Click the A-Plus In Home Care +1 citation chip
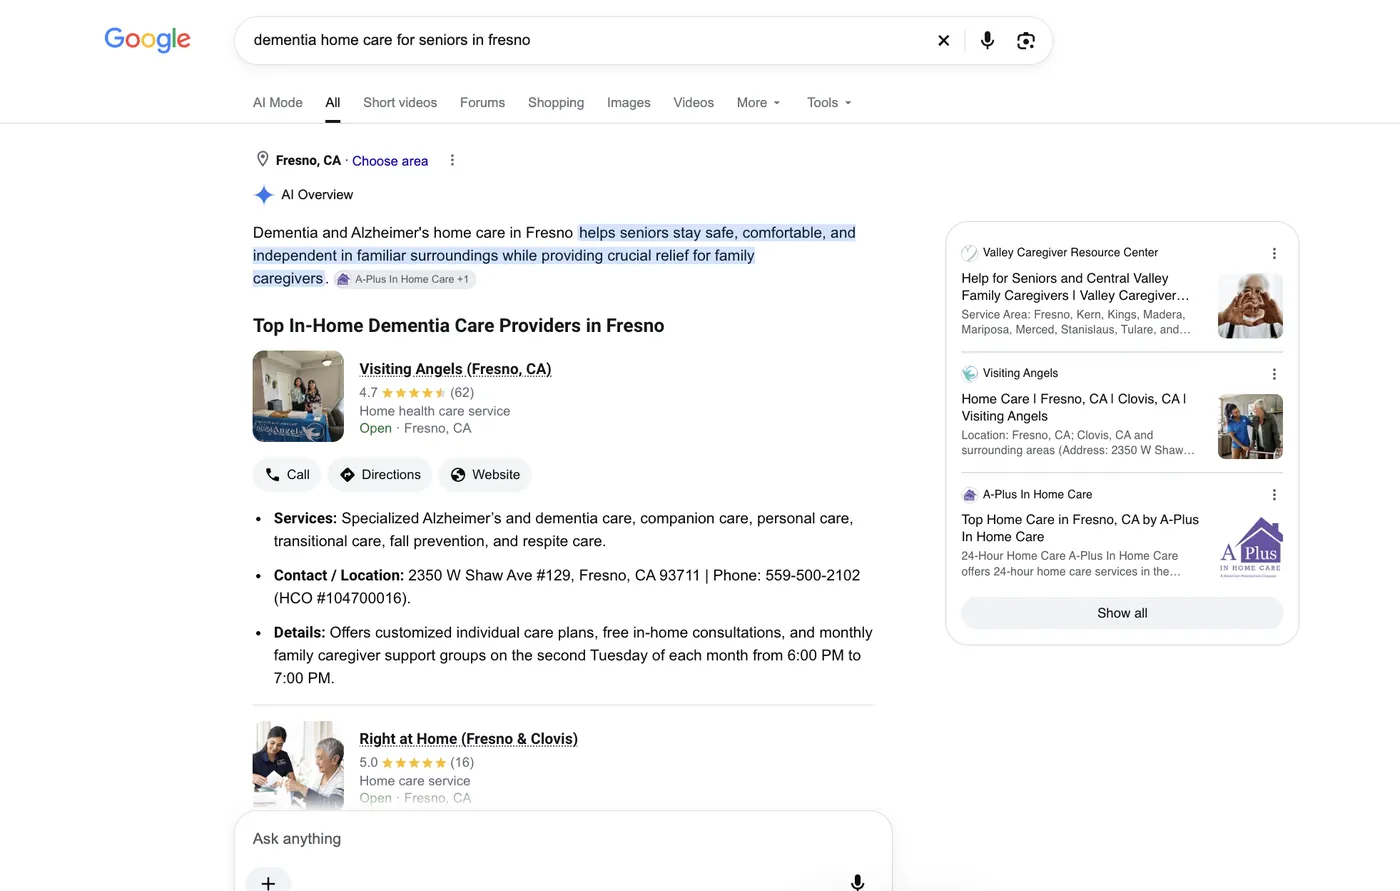 [x=404, y=280]
